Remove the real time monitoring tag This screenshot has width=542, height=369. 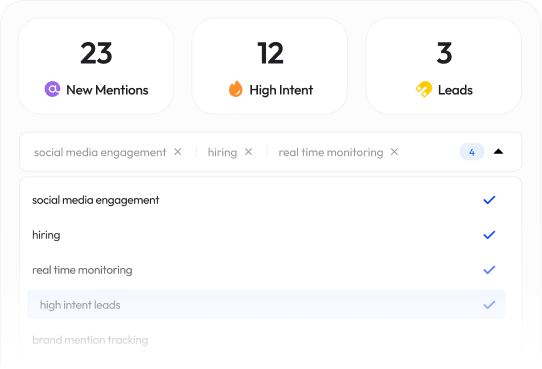[394, 152]
